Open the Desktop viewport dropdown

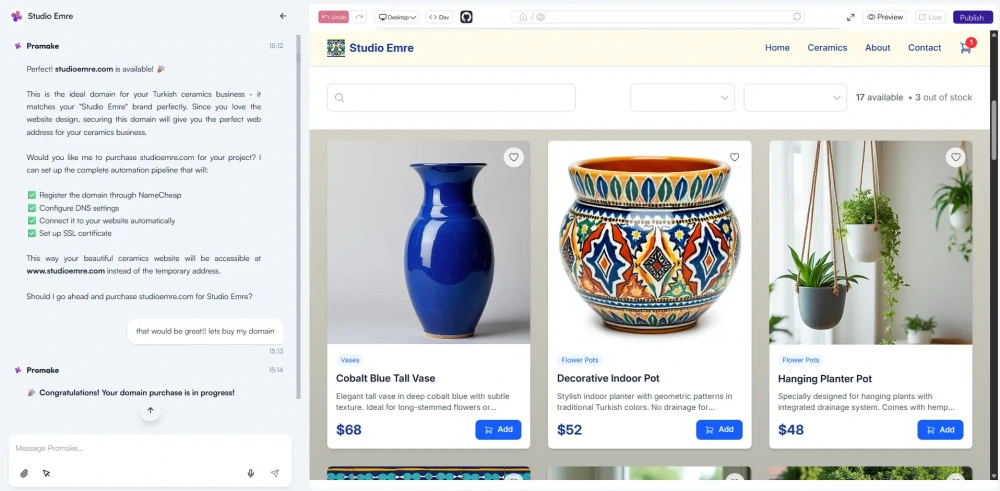(x=397, y=17)
